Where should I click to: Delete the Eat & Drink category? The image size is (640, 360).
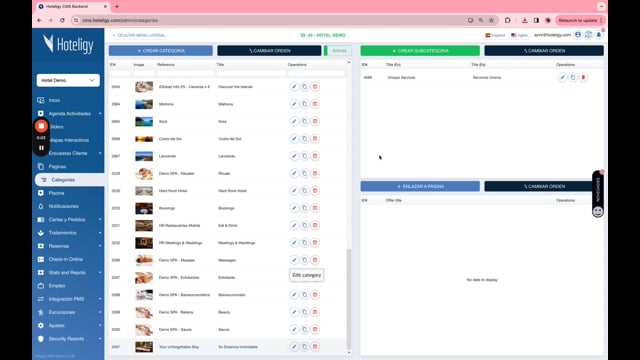315,225
